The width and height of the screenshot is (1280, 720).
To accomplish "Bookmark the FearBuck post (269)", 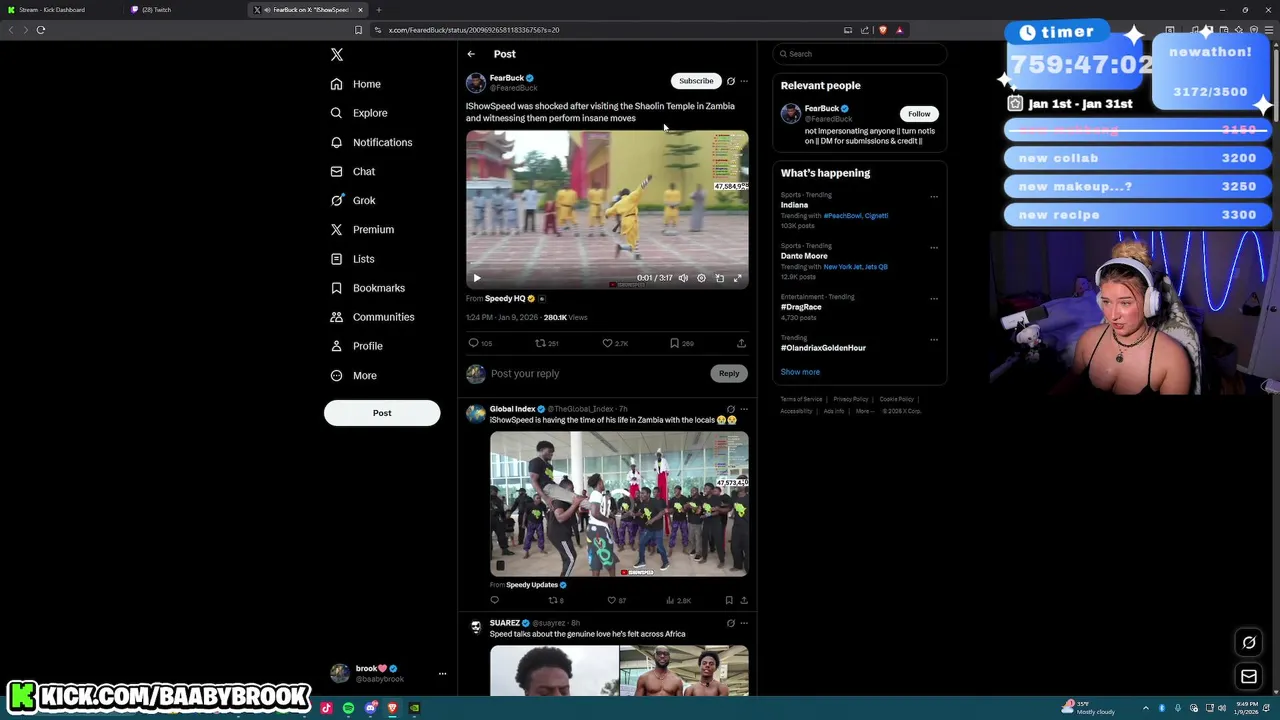I will coord(682,343).
